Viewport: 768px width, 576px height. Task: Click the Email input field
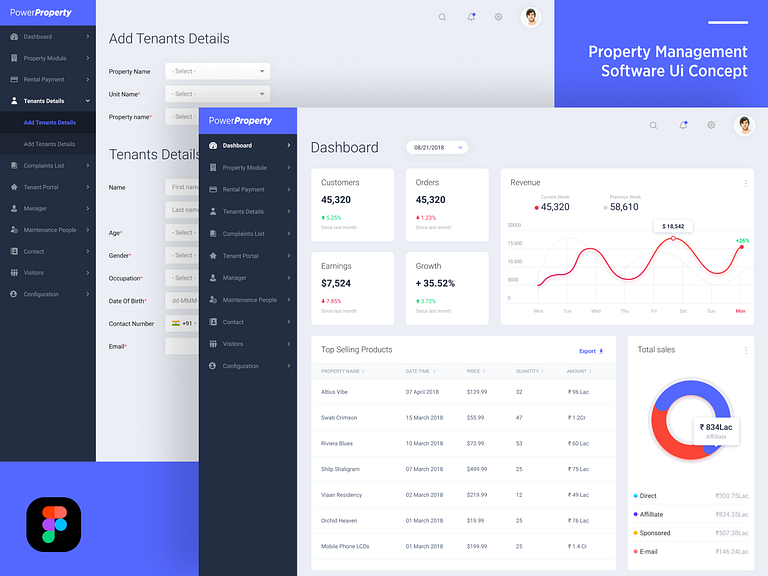[182, 346]
